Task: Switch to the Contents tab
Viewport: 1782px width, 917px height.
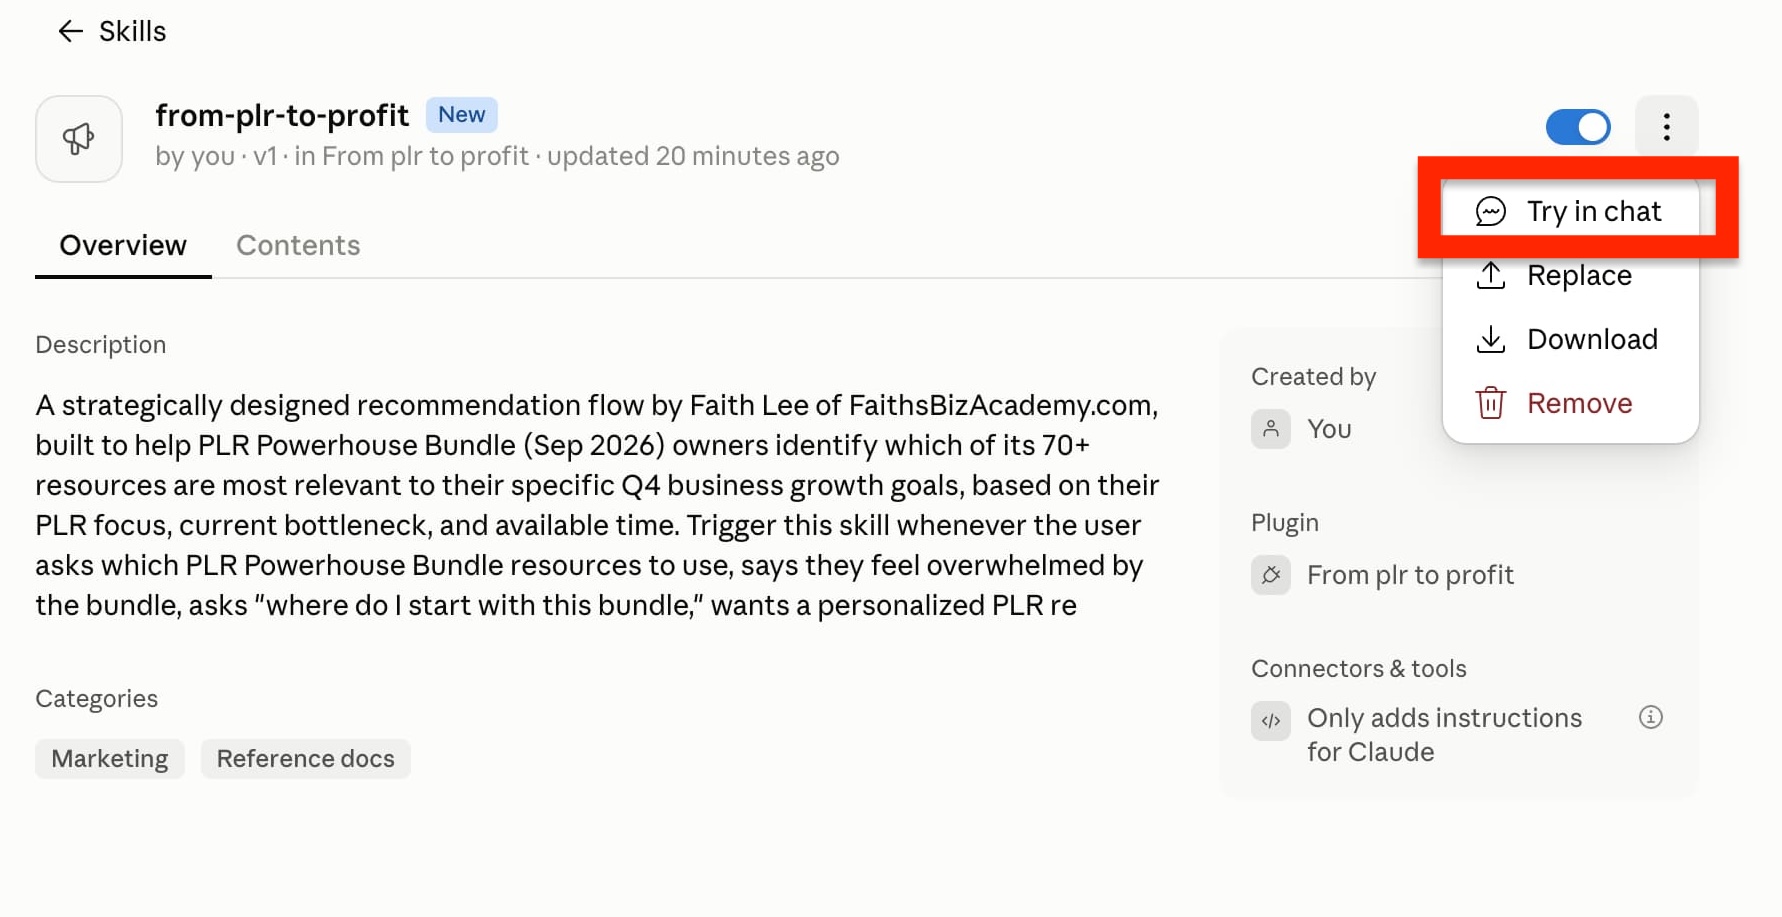Action: click(x=298, y=246)
